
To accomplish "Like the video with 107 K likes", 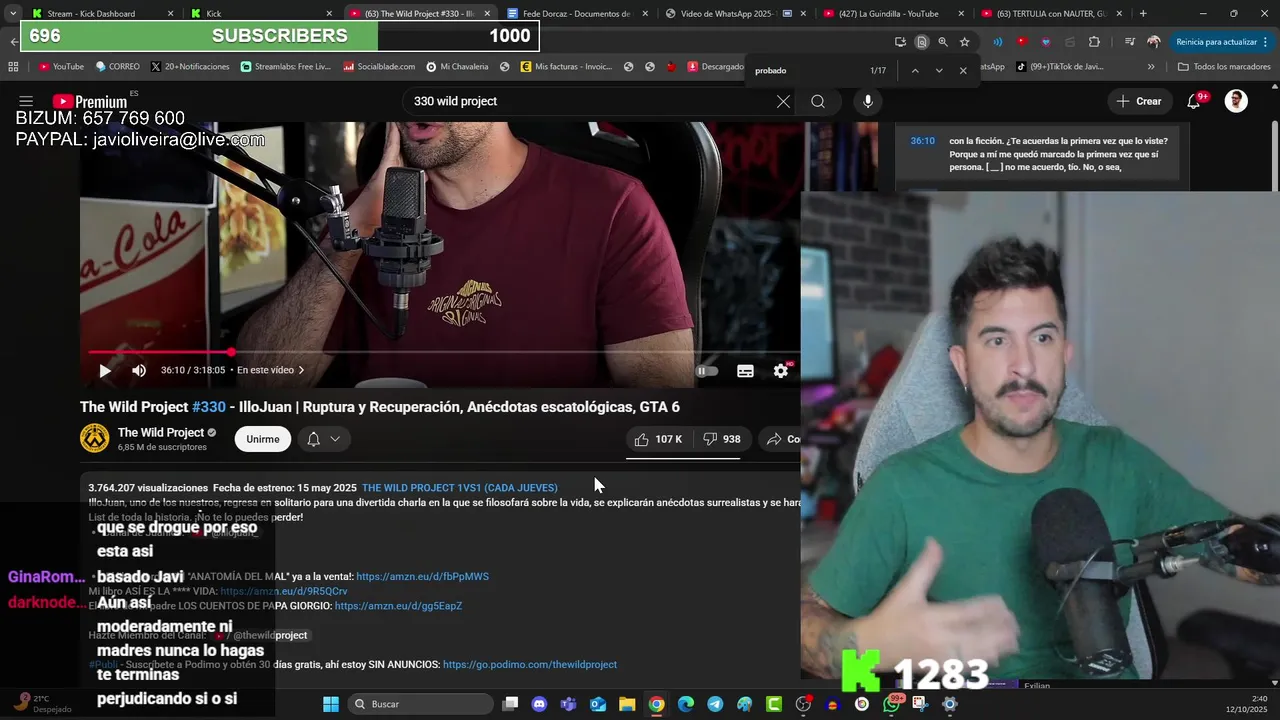I will 658,439.
